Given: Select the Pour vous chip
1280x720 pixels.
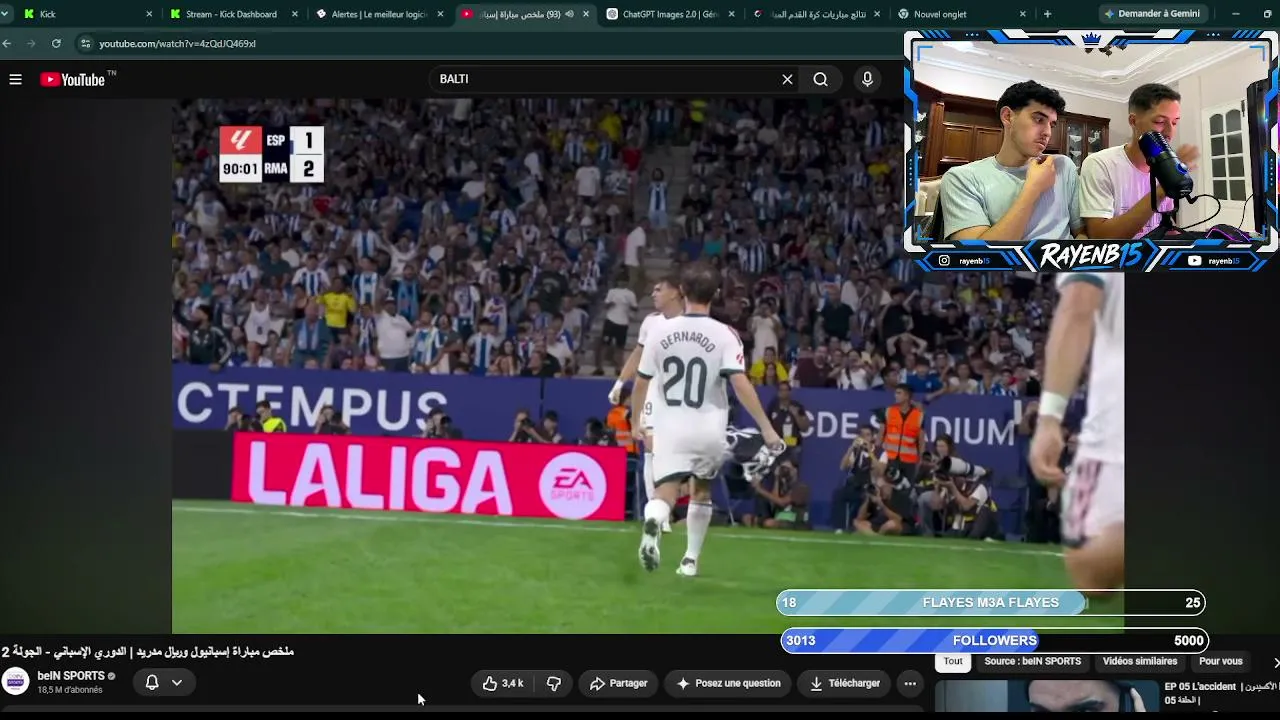Looking at the screenshot, I should click(1220, 661).
